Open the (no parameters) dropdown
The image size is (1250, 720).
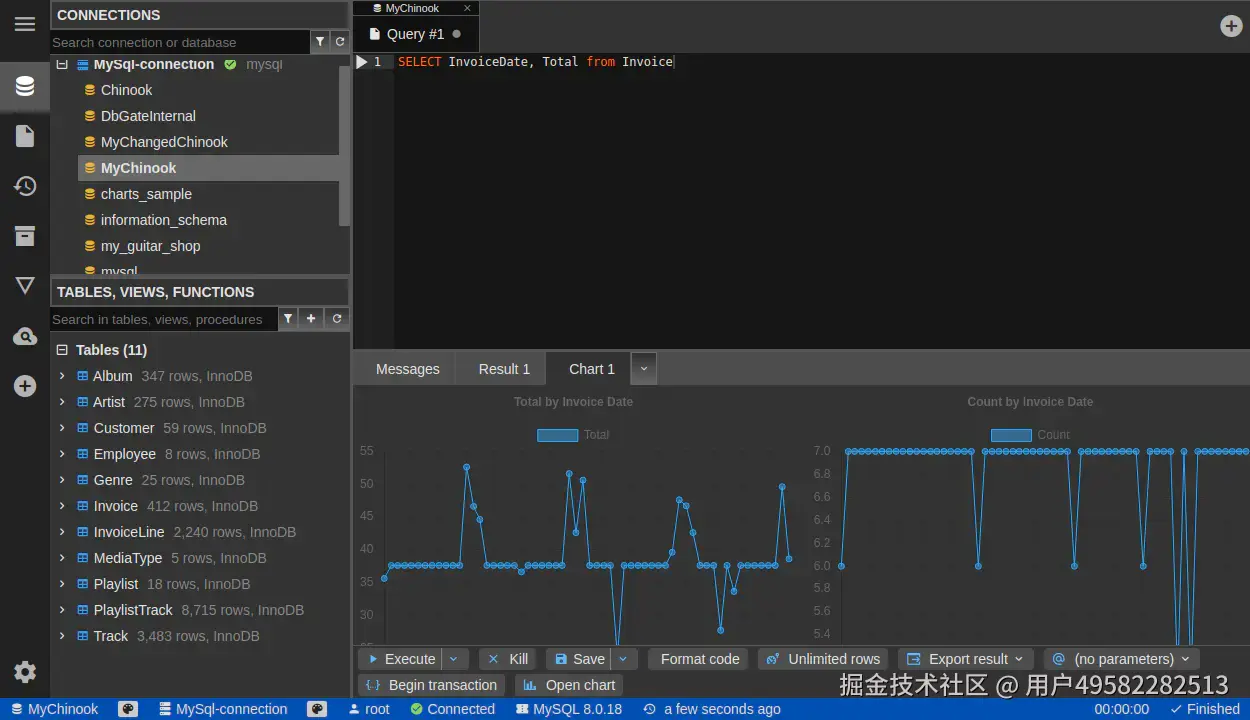[1122, 659]
